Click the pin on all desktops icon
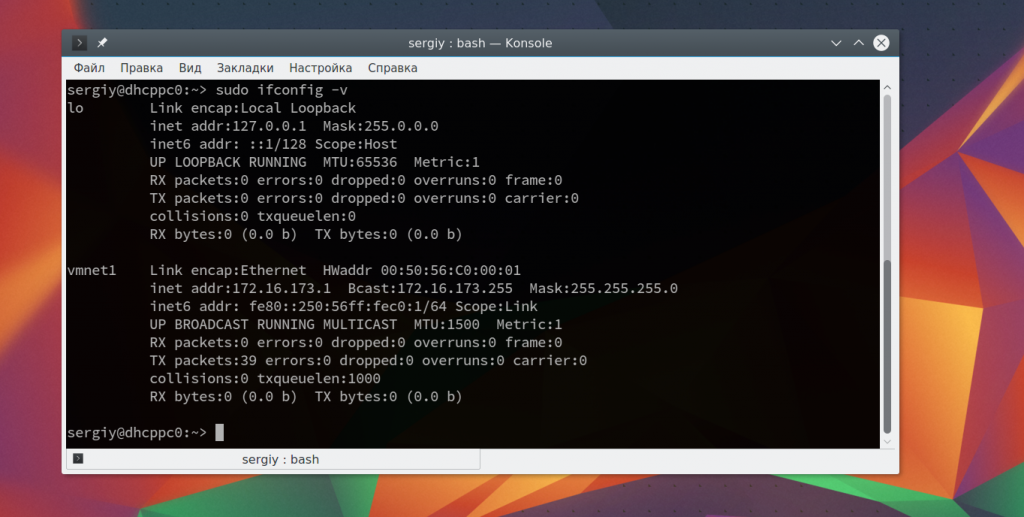The height and width of the screenshot is (517, 1024). (x=102, y=43)
